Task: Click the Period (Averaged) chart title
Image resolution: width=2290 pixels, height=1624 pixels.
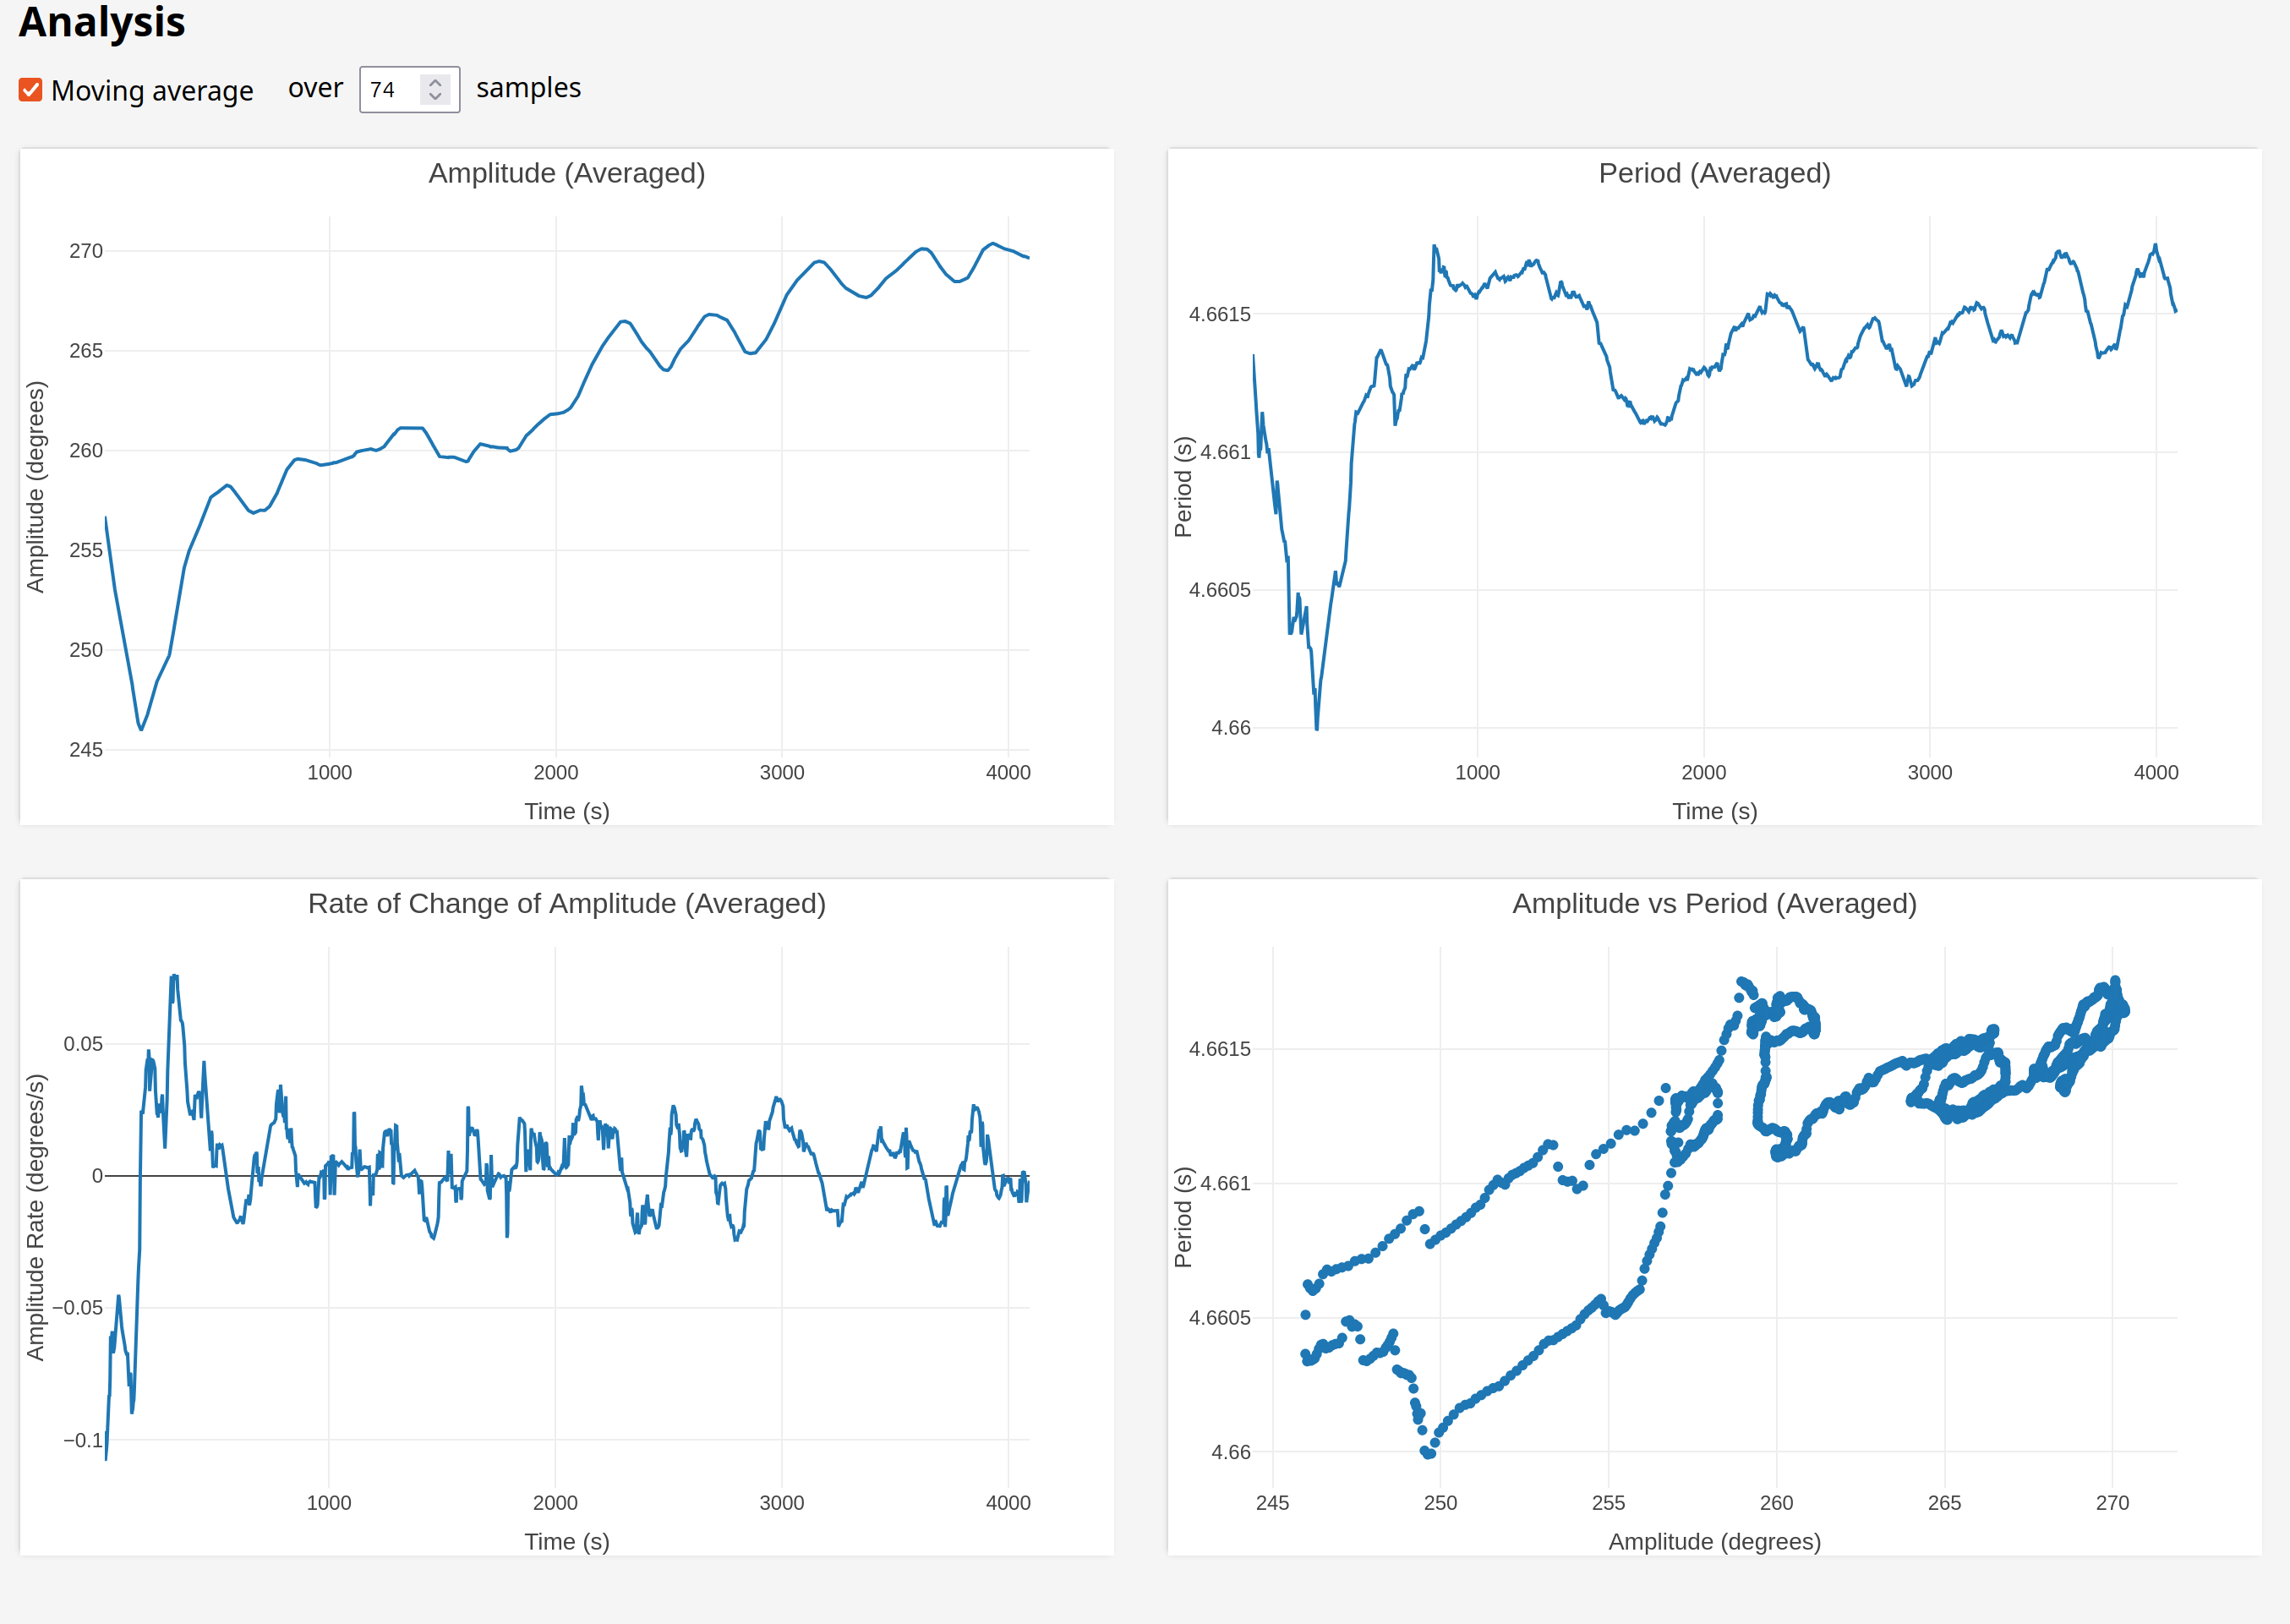Action: pos(1714,173)
